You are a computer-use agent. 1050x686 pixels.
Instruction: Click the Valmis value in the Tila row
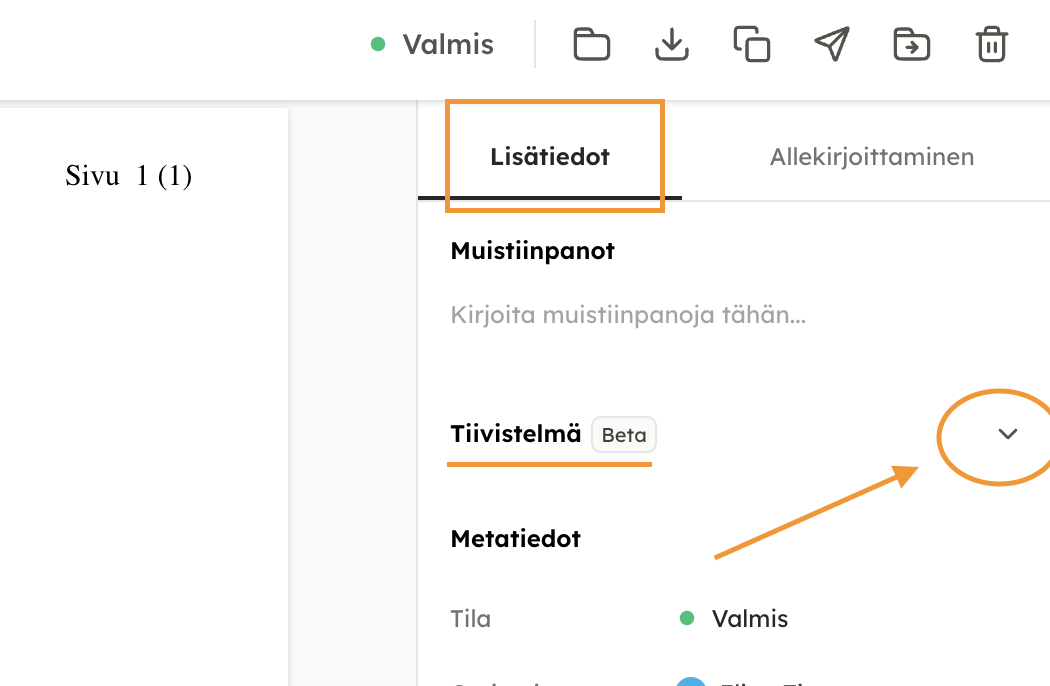(x=750, y=619)
